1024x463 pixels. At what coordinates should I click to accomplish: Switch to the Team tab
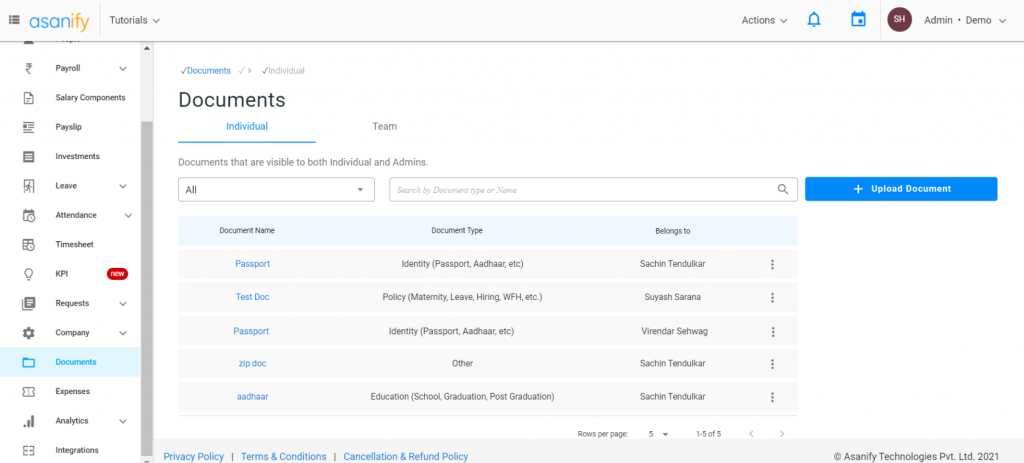pyautogui.click(x=384, y=127)
